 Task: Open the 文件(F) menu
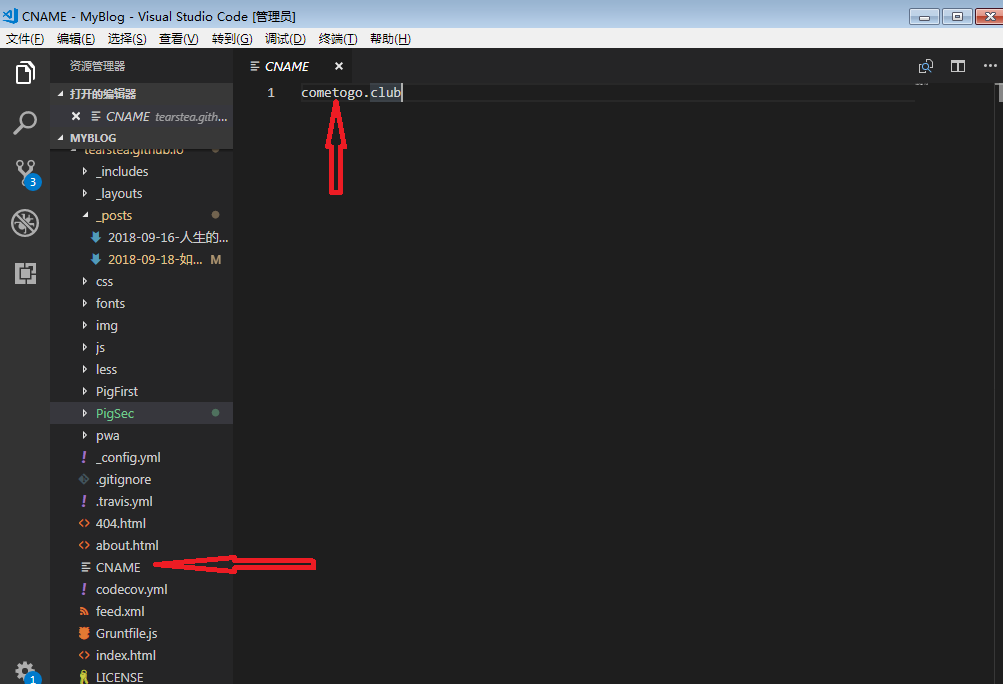(x=25, y=38)
